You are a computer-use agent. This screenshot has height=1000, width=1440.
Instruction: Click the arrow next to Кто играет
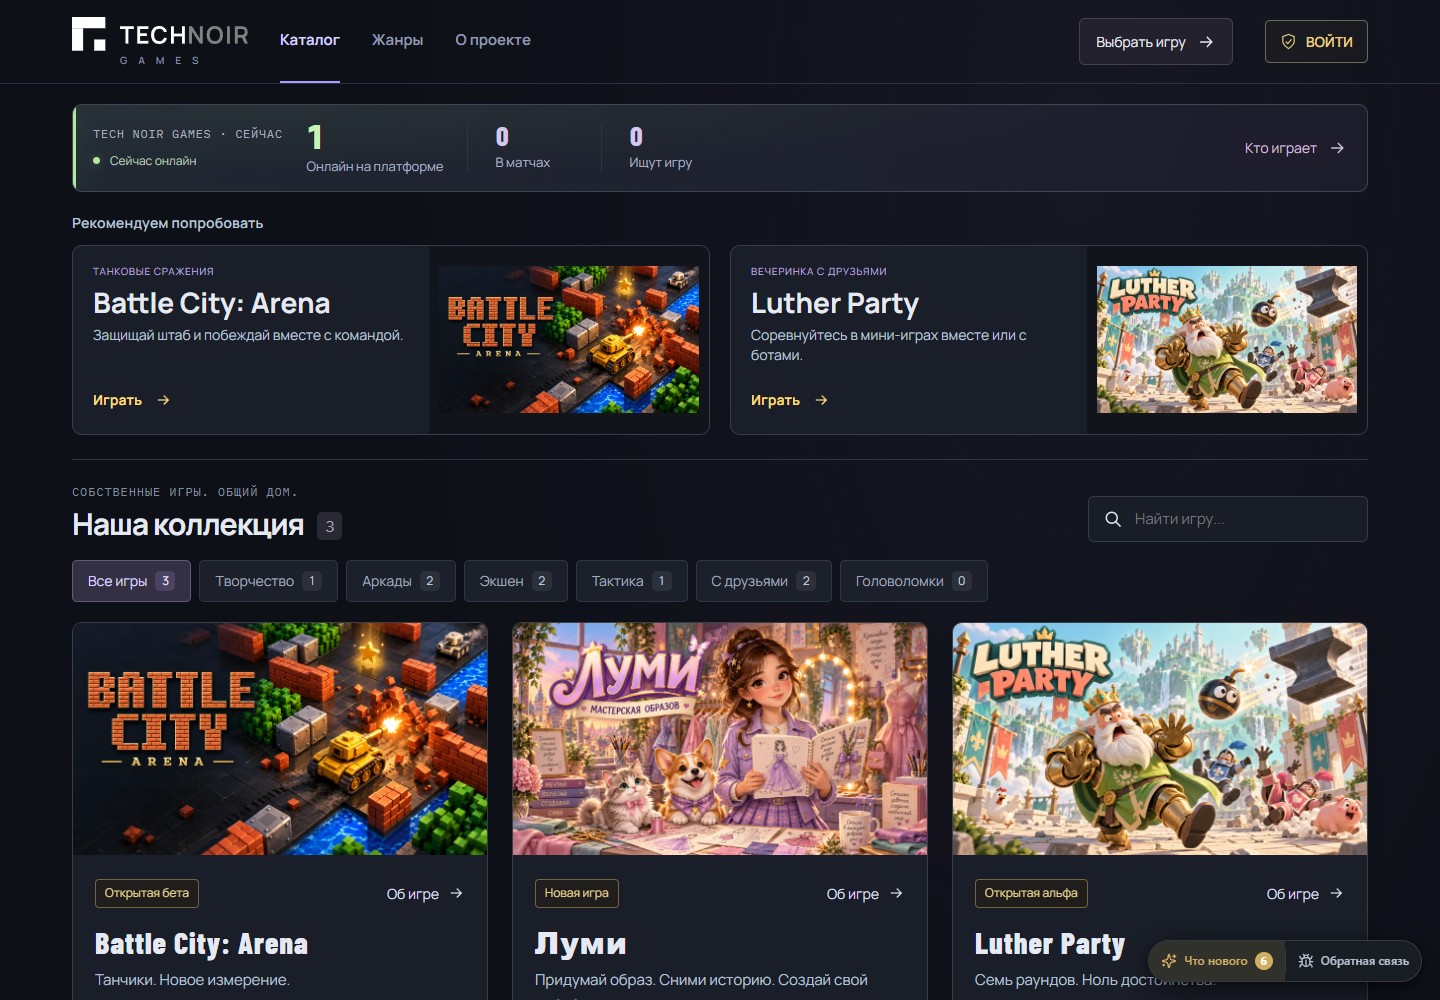[1337, 148]
